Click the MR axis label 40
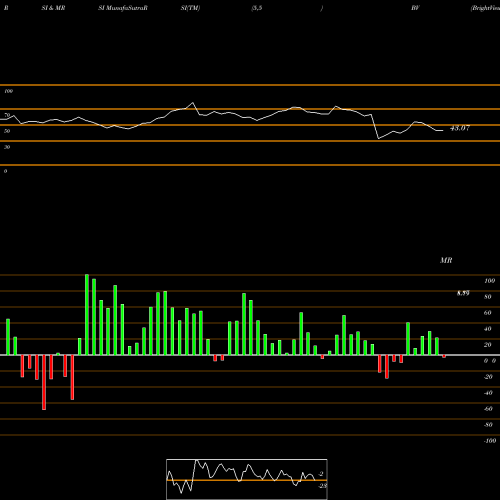This screenshot has width=500, height=500. click(x=488, y=329)
